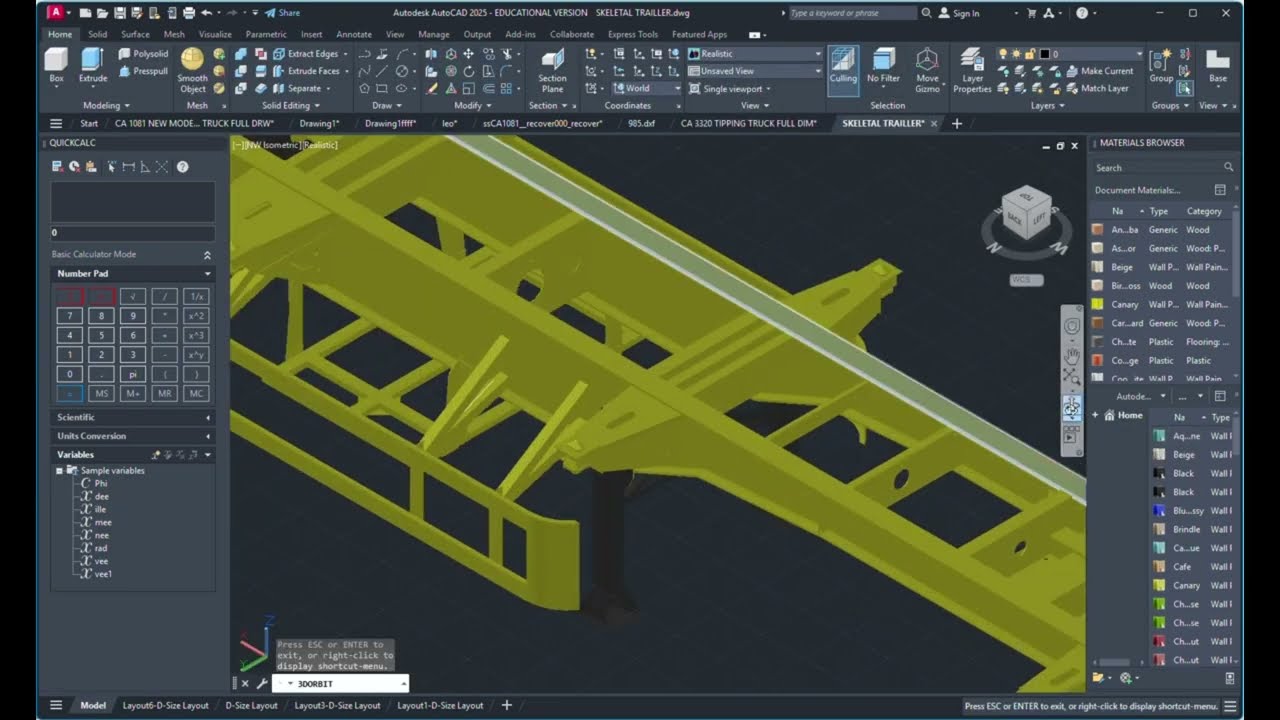This screenshot has height=720, width=1280.
Task: Expand the Solid Editing panel dropdown
Action: (x=291, y=105)
